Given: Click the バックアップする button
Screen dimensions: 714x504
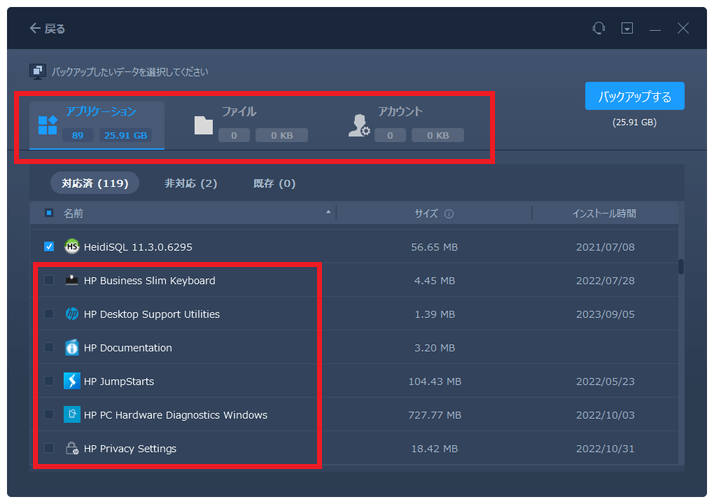Looking at the screenshot, I should 634,97.
